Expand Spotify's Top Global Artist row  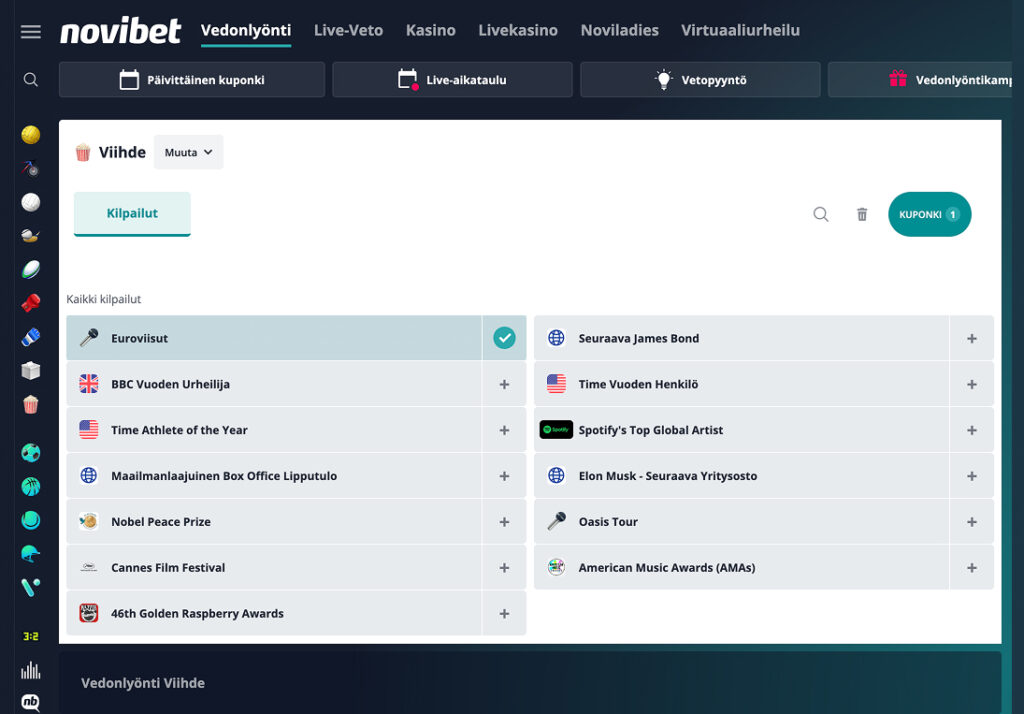(741, 430)
